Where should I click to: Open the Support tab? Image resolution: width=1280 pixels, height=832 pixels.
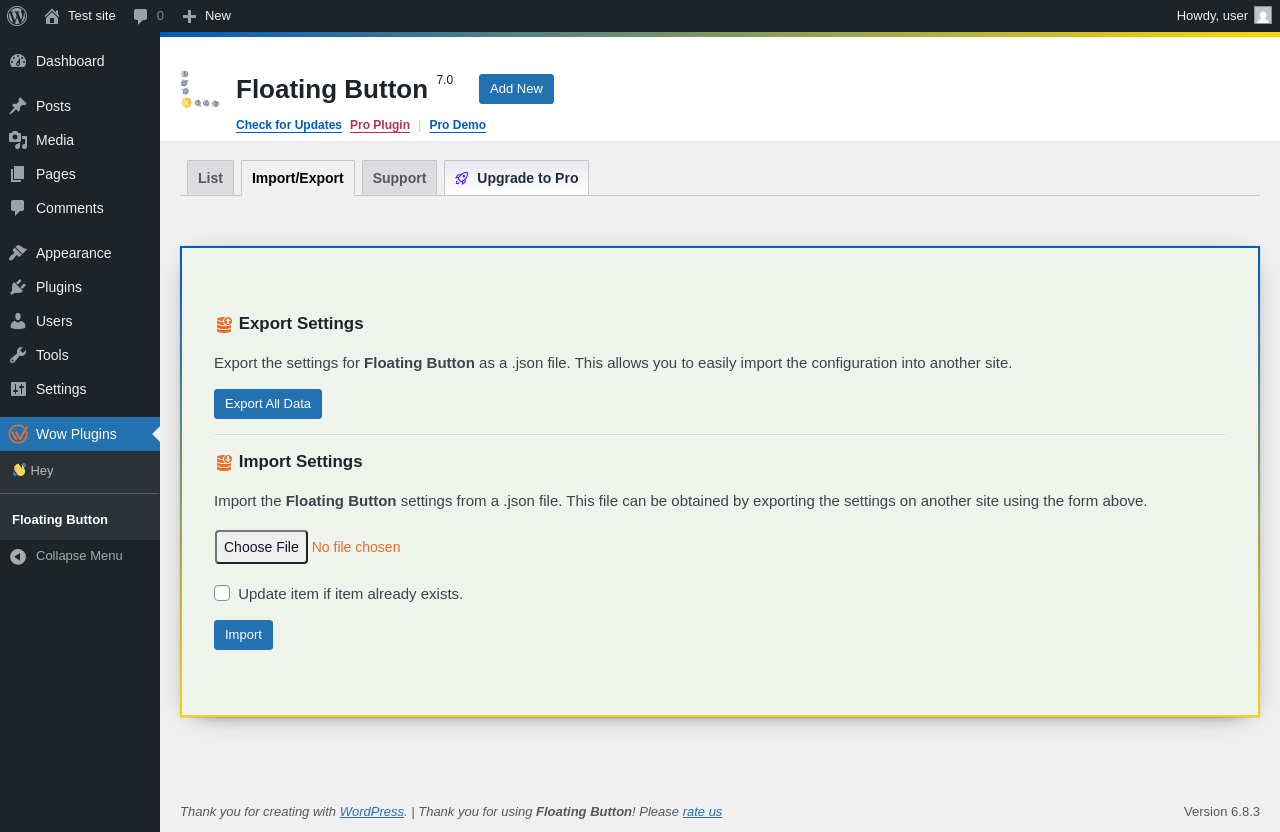tap(399, 178)
